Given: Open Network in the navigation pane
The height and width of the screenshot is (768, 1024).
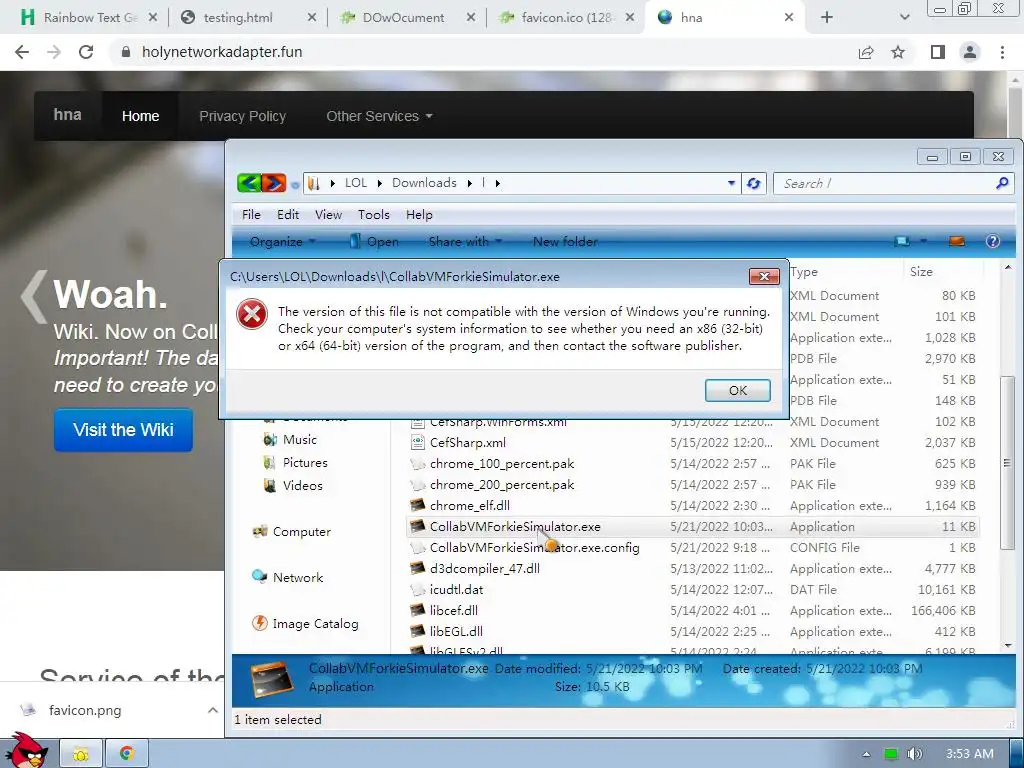Looking at the screenshot, I should (x=298, y=577).
